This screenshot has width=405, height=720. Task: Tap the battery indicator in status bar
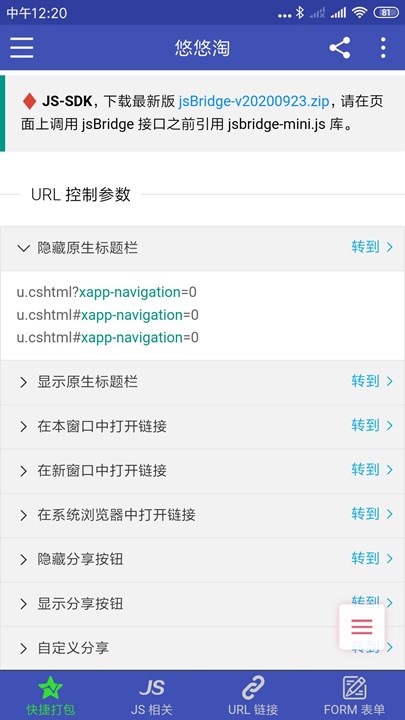386,13
